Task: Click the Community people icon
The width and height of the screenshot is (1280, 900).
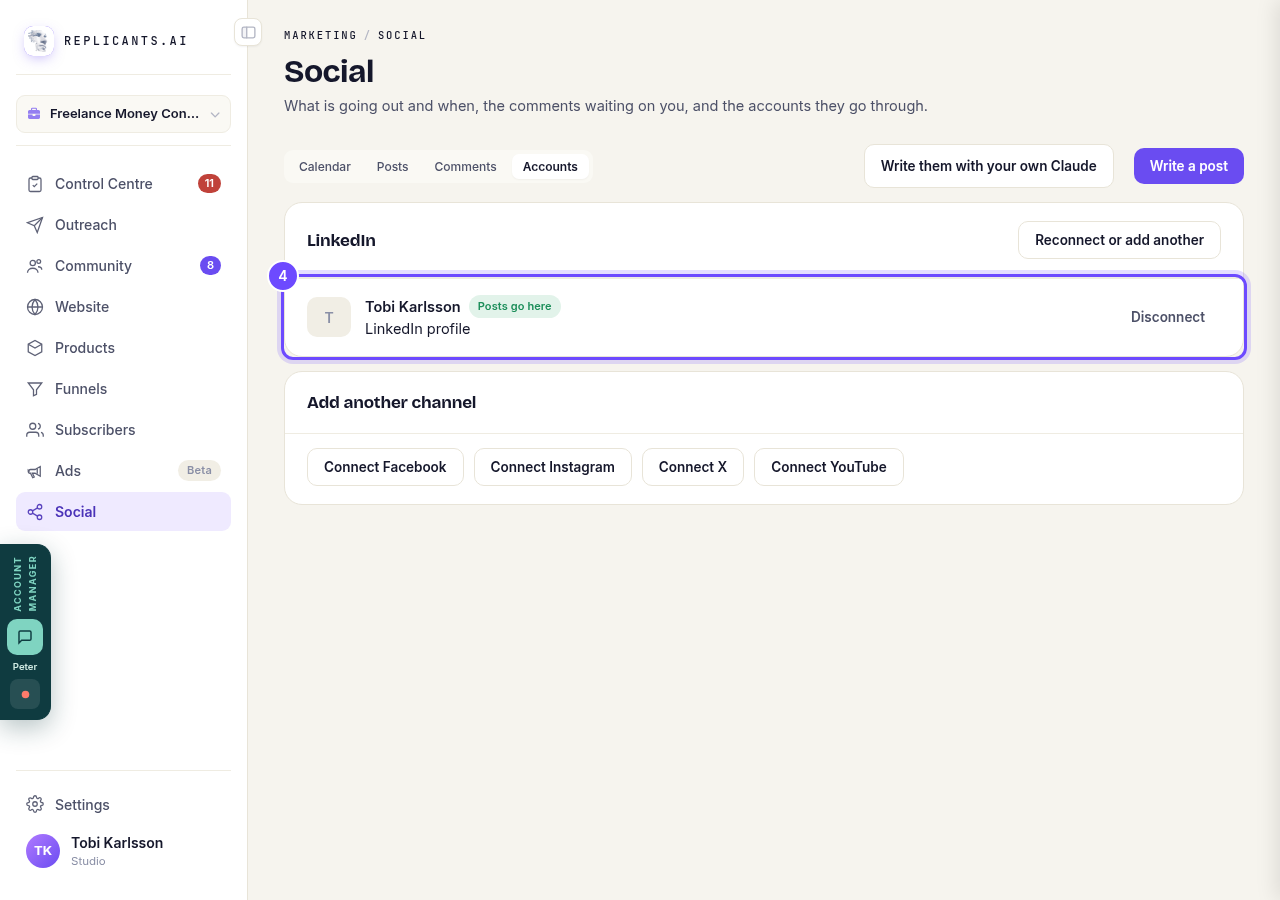Action: pyautogui.click(x=35, y=266)
